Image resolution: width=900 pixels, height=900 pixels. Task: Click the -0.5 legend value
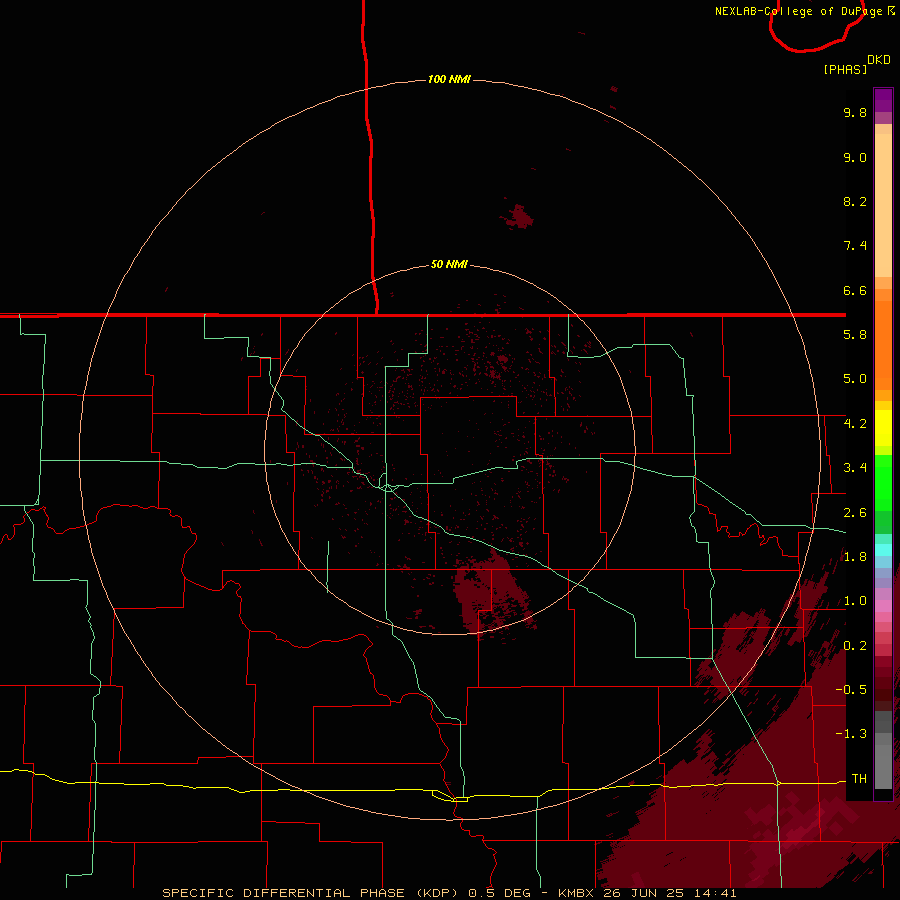point(851,690)
